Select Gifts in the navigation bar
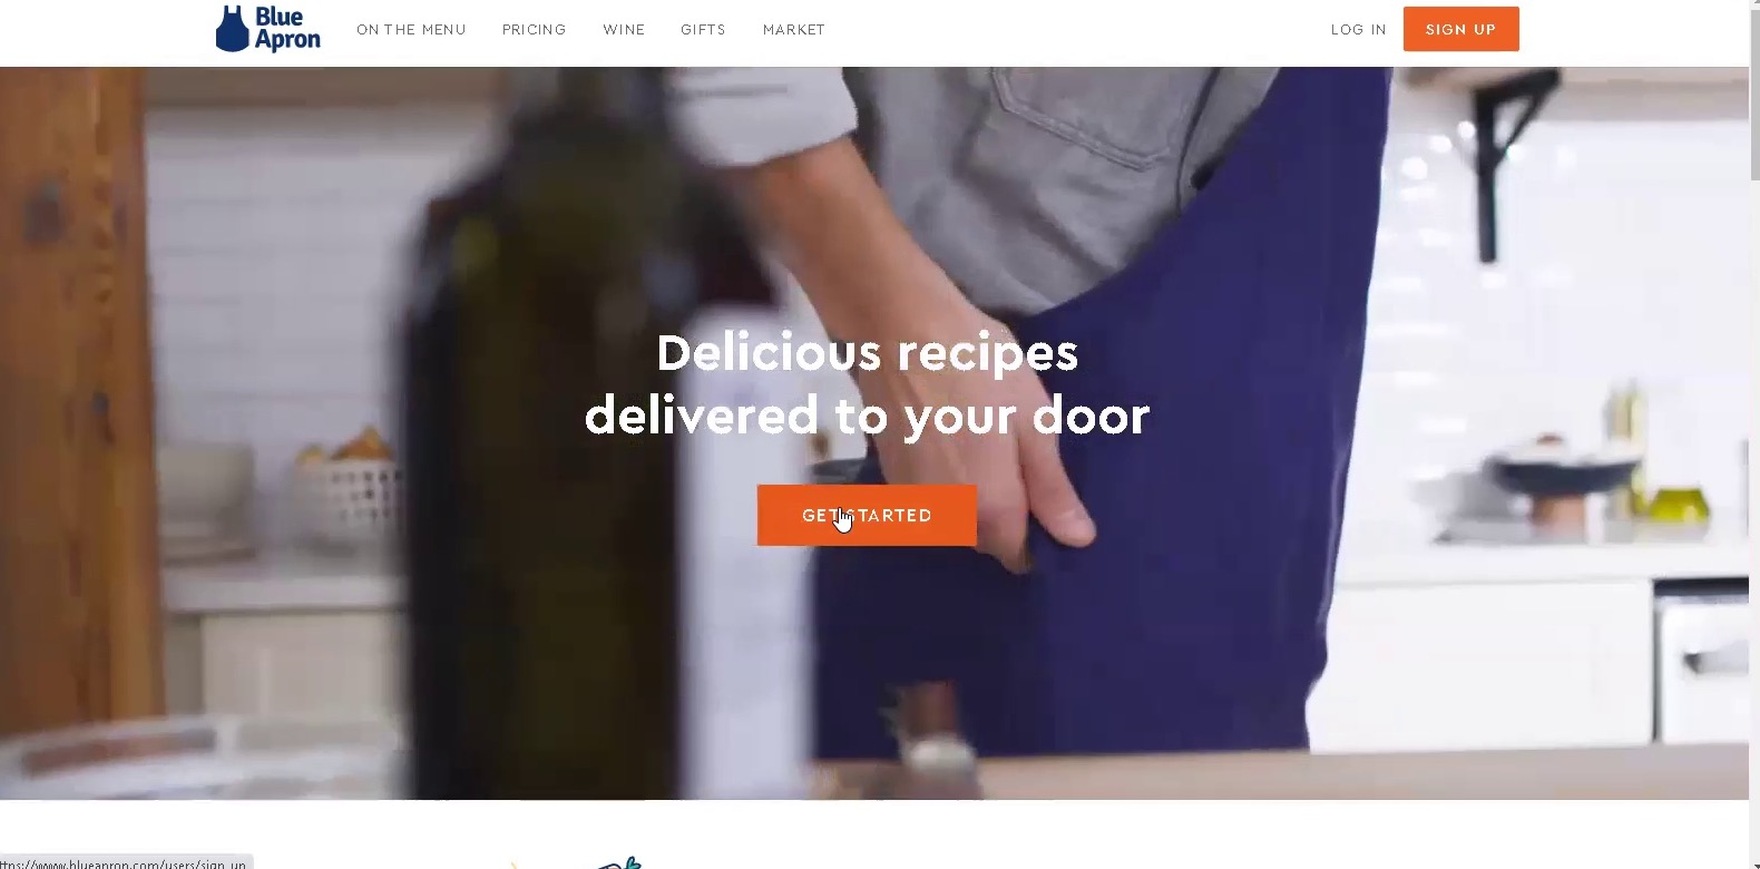 click(x=703, y=30)
